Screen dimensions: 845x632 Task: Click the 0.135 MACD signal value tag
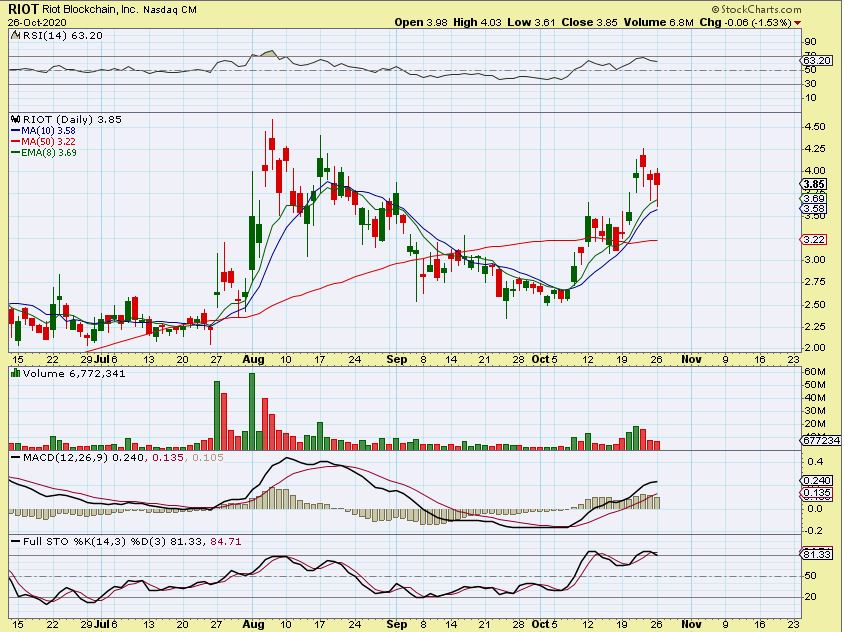point(817,493)
